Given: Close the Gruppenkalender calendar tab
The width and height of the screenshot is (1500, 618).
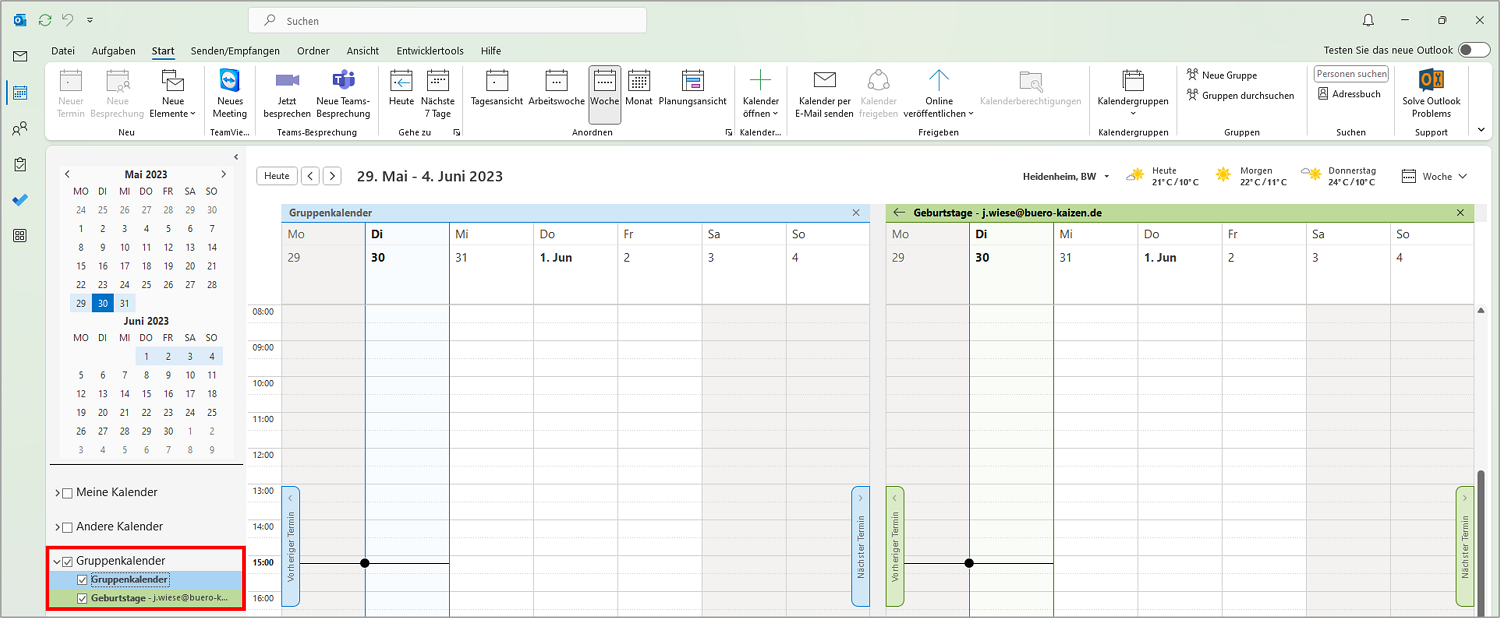Looking at the screenshot, I should [x=856, y=213].
